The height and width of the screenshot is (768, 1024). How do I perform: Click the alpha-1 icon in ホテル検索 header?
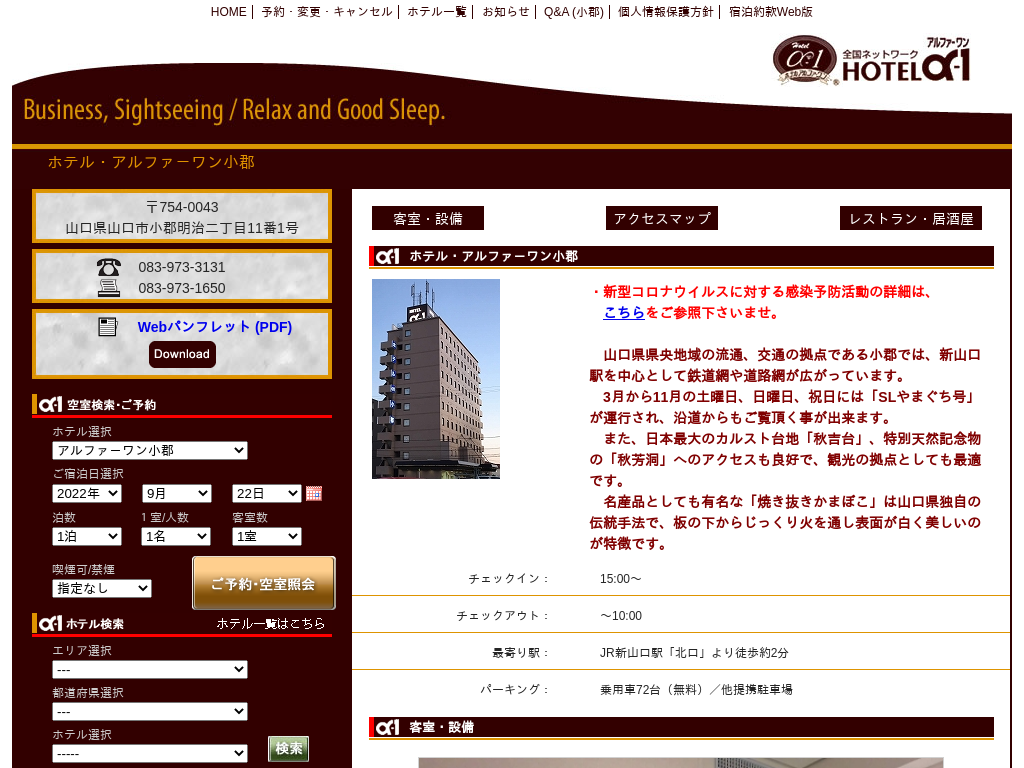[x=50, y=624]
